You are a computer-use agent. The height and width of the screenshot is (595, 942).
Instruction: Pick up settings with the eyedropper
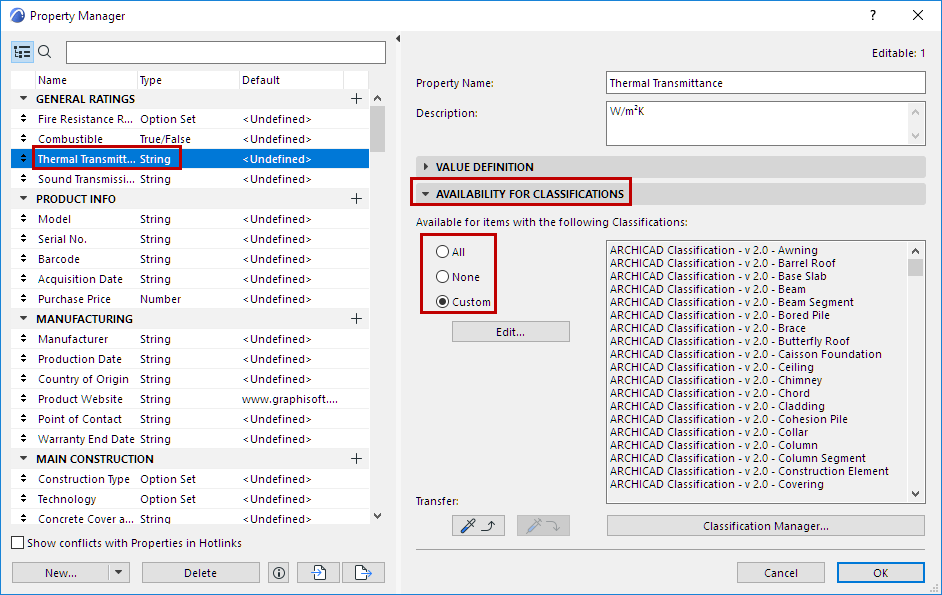click(x=478, y=526)
